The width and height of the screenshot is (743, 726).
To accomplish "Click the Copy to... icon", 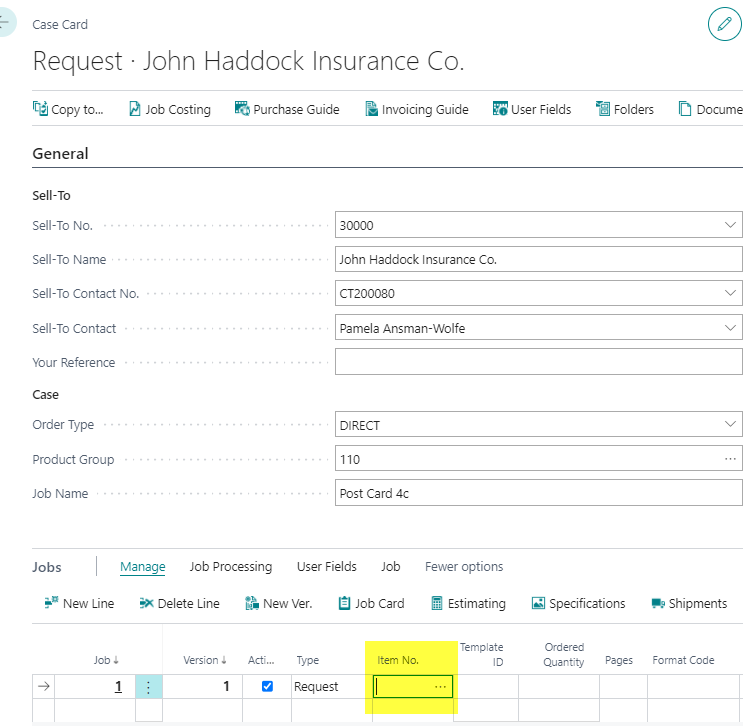I will (40, 109).
